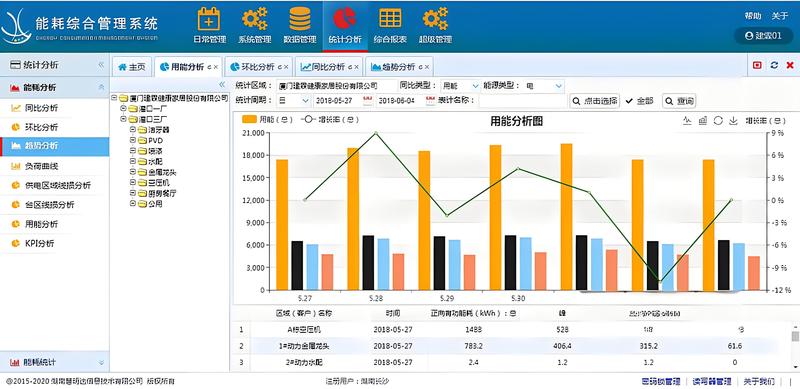Click the 表计名称 input field
The width and height of the screenshot is (800, 389).
(x=522, y=101)
